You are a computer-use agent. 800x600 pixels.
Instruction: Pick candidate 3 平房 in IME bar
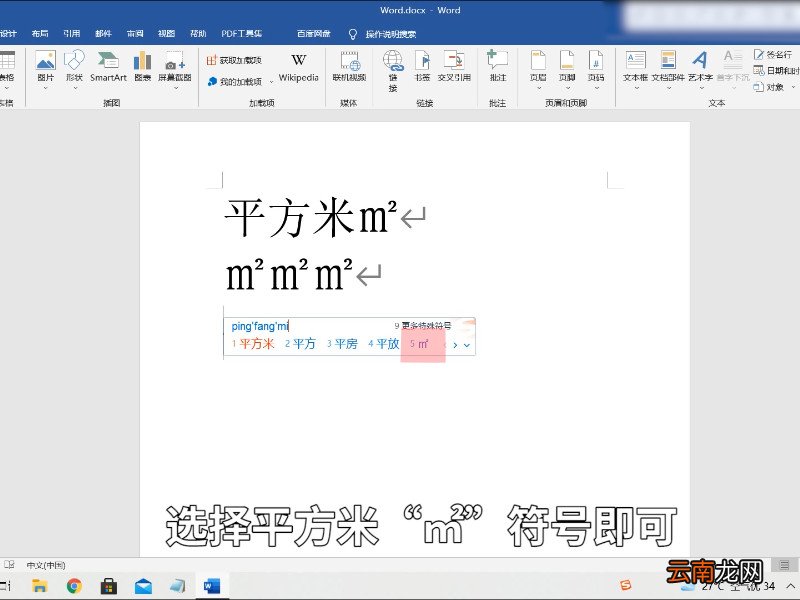tap(342, 344)
